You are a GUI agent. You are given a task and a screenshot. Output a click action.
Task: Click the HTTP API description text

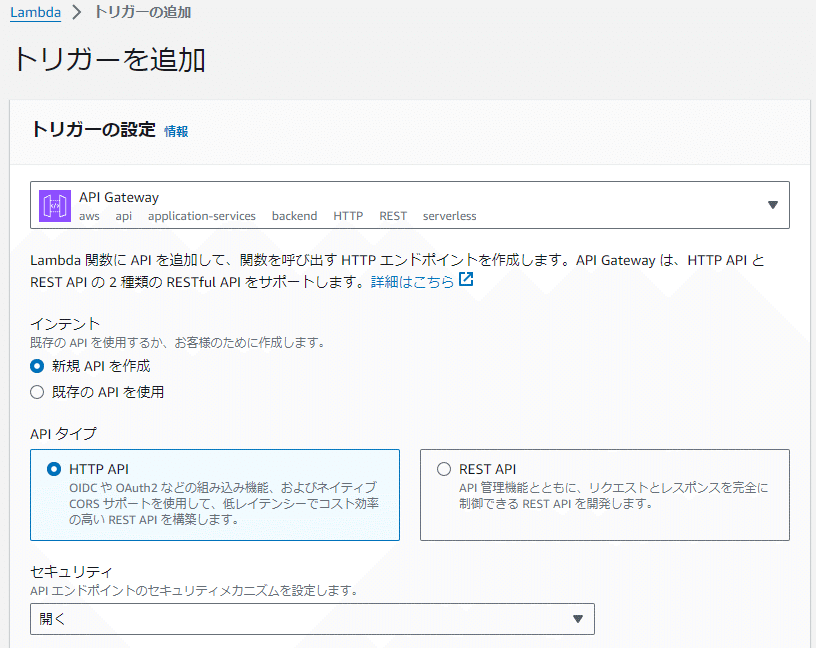224,503
